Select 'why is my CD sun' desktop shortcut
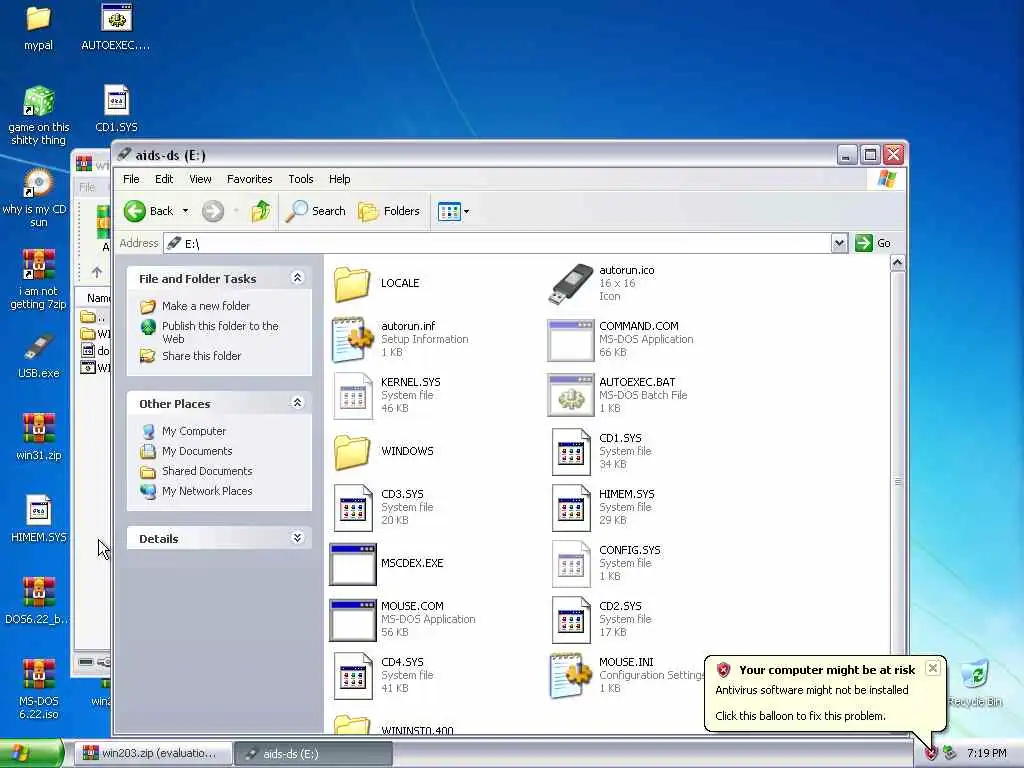1024x768 pixels. tap(36, 197)
